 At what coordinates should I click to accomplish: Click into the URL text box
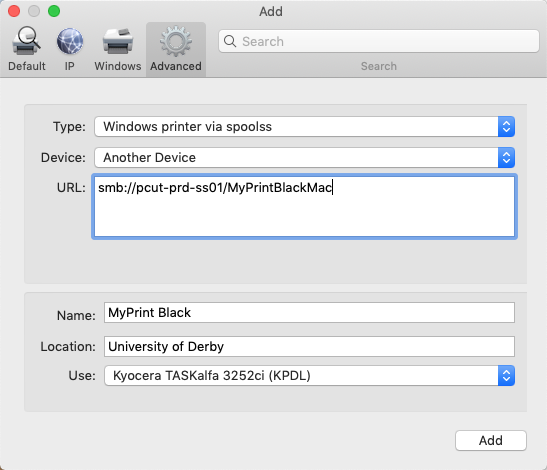pos(304,207)
